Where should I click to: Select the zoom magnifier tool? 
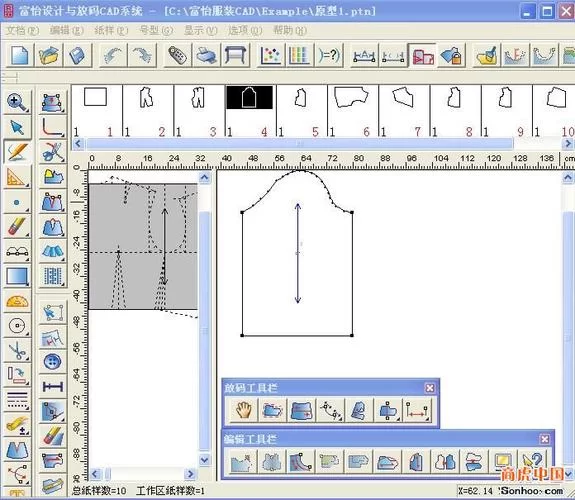click(17, 102)
